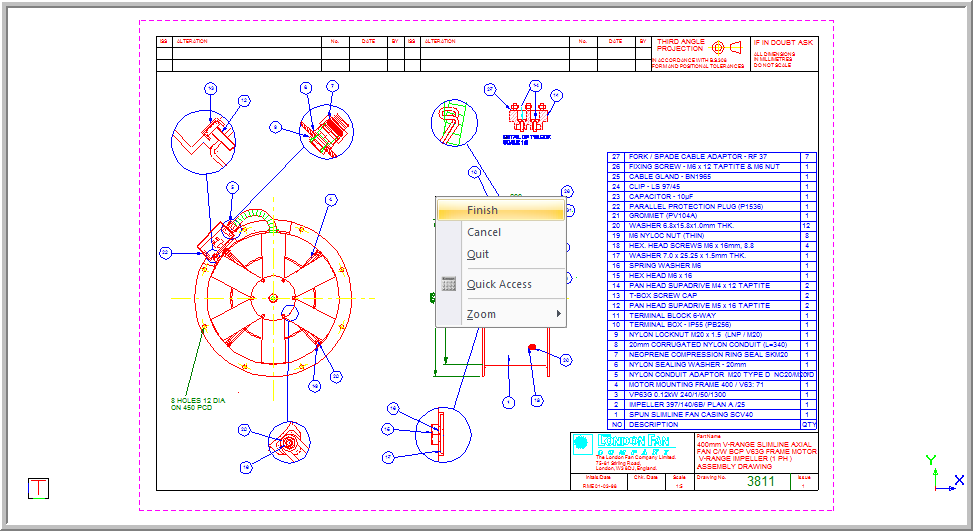Click the Quick Access calculator icon
Image resolution: width=973 pixels, height=531 pixels.
click(x=449, y=284)
